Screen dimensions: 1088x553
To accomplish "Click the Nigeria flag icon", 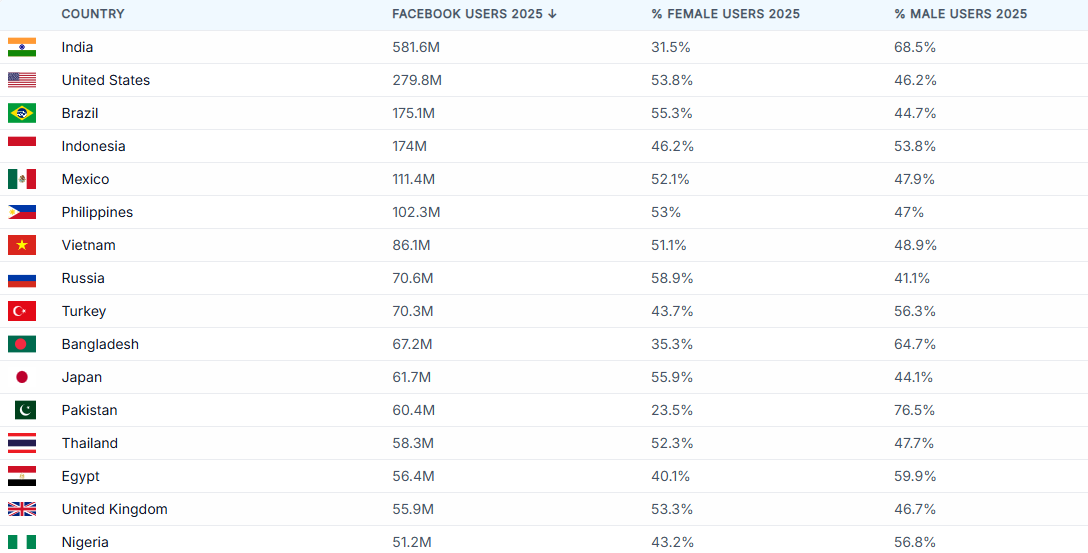I will pos(22,541).
